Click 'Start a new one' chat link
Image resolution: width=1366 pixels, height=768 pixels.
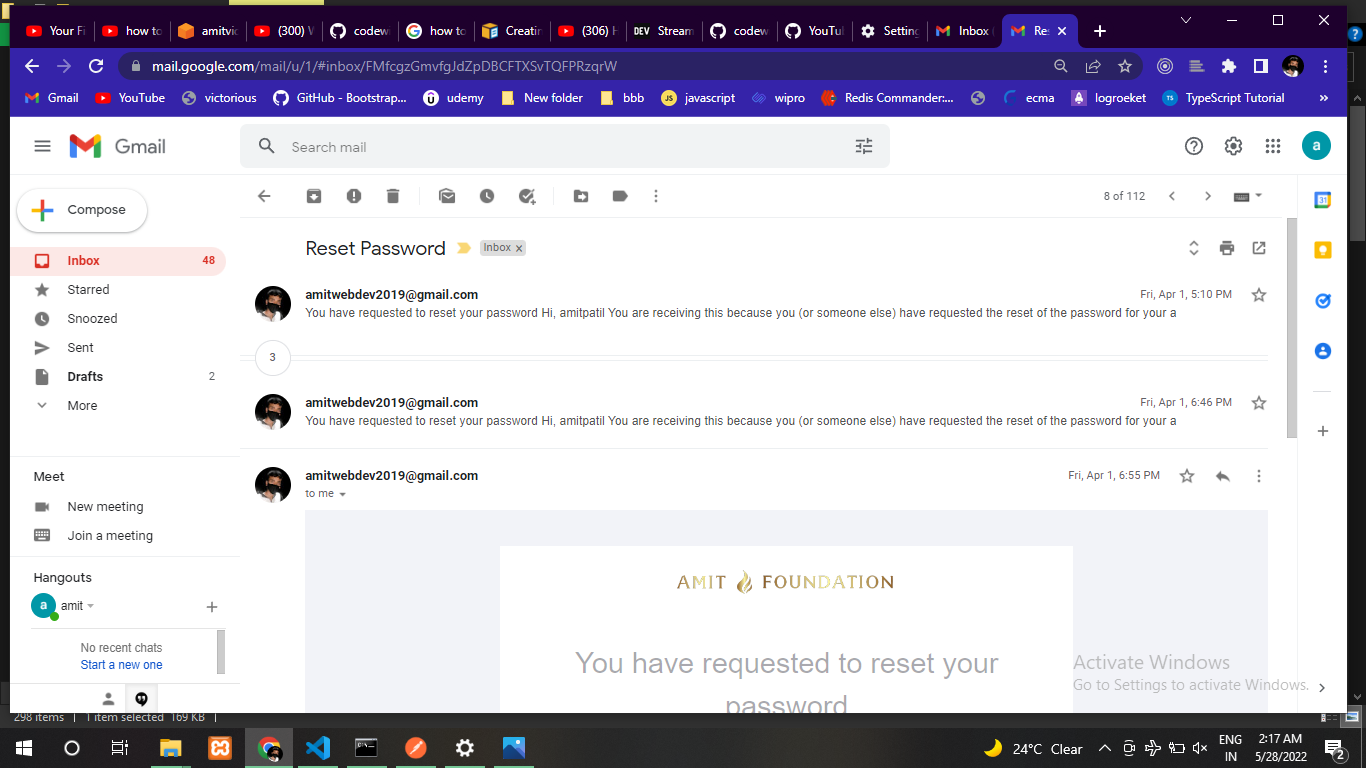[x=121, y=664]
